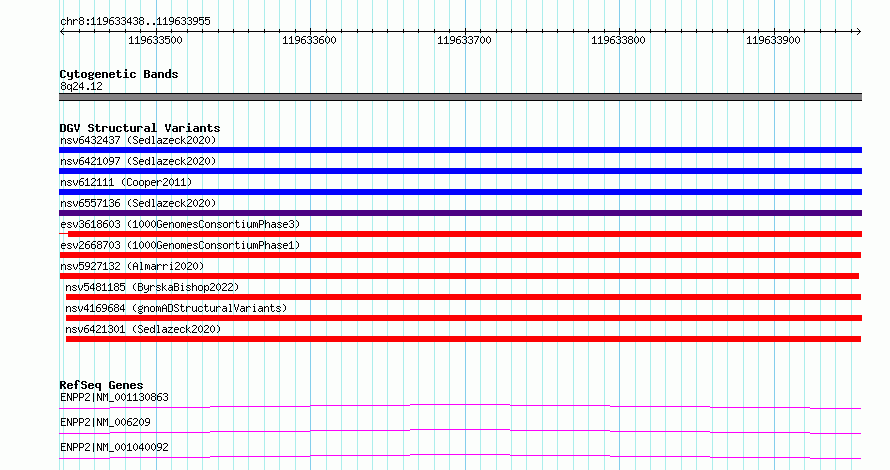The image size is (890, 470).
Task: Open variant label esv3618603 (1000GenomesConsortiumPhase3)
Action: coord(180,224)
